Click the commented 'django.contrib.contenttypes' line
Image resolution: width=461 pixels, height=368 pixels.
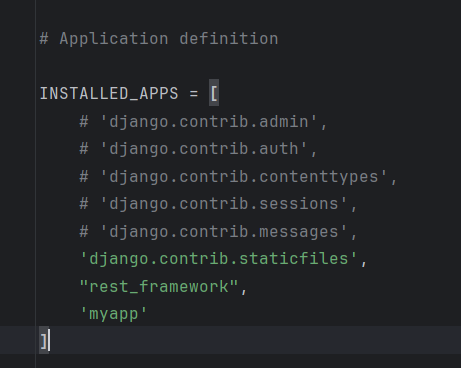(x=238, y=177)
